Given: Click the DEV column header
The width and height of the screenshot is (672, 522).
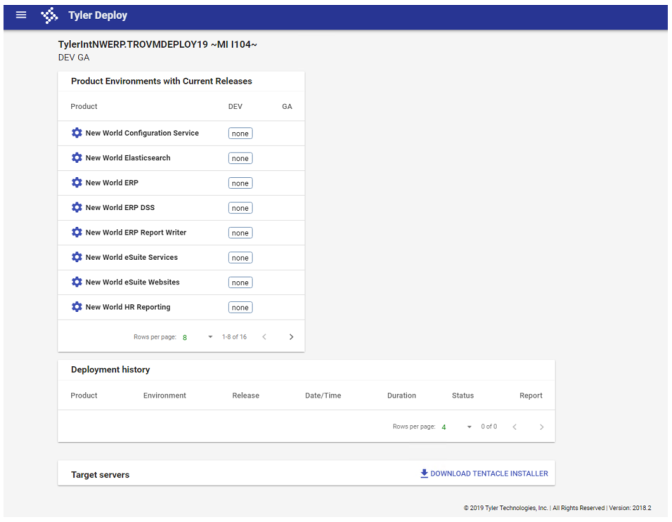Looking at the screenshot, I should [x=235, y=106].
